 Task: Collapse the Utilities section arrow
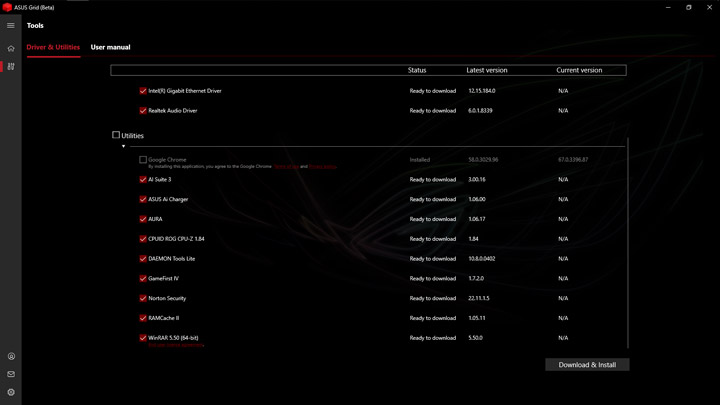[124, 146]
